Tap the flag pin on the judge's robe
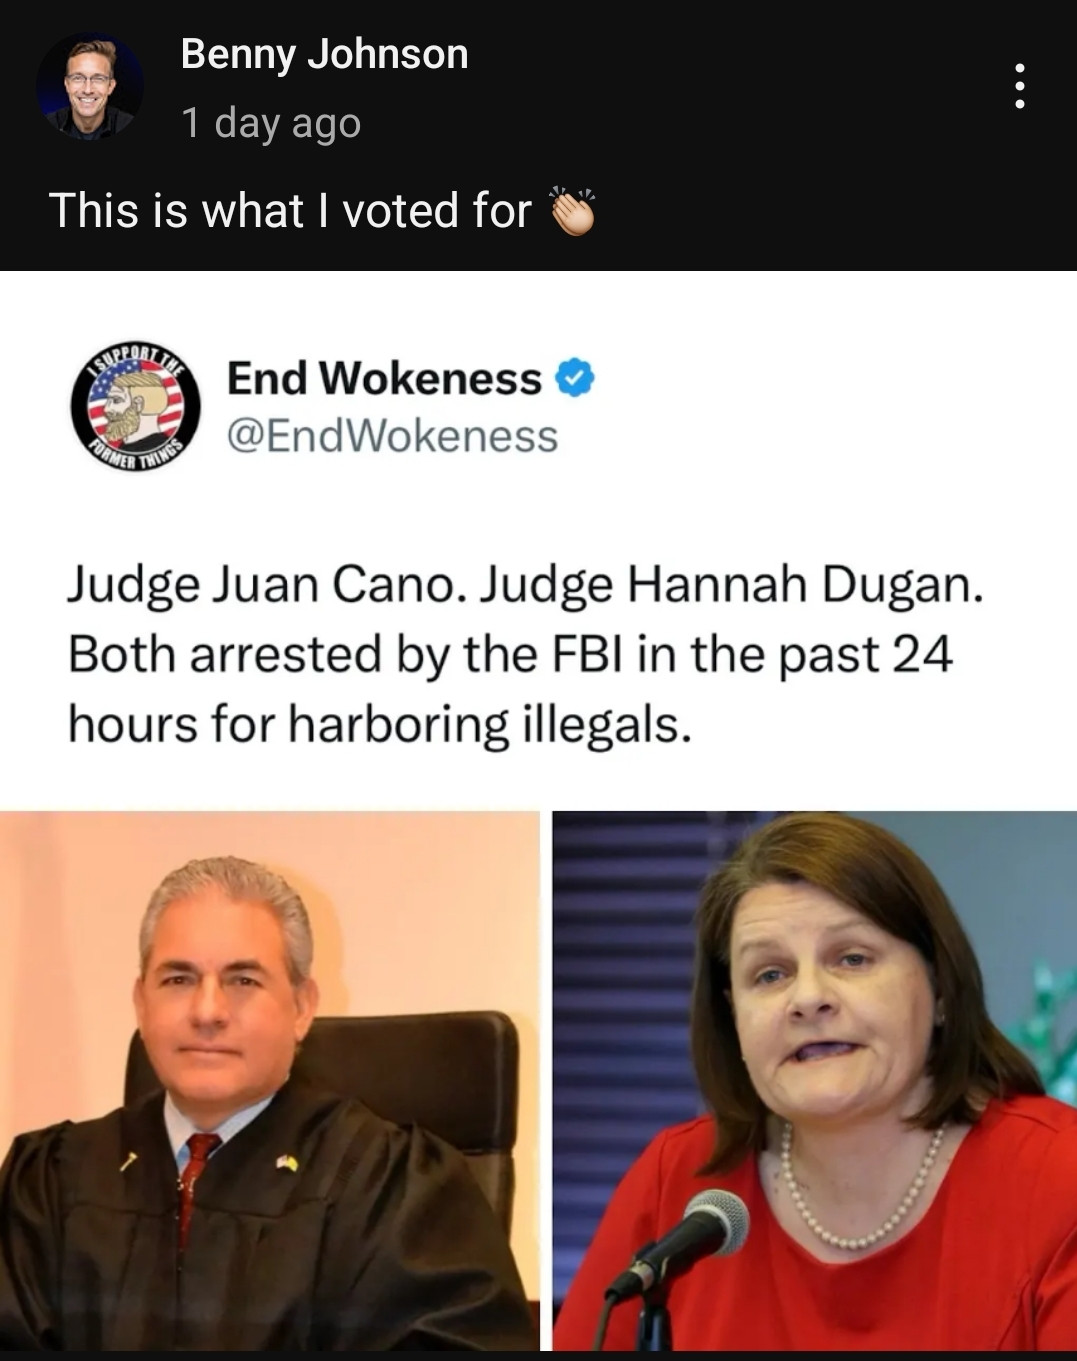1077x1361 pixels. 286,1162
